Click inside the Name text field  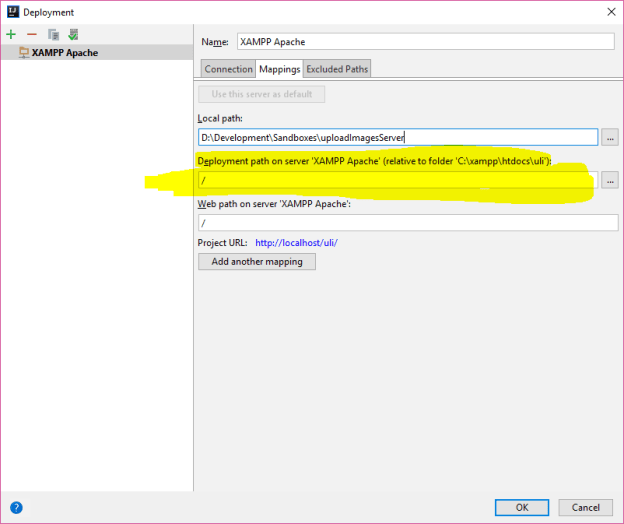pyautogui.click(x=424, y=42)
